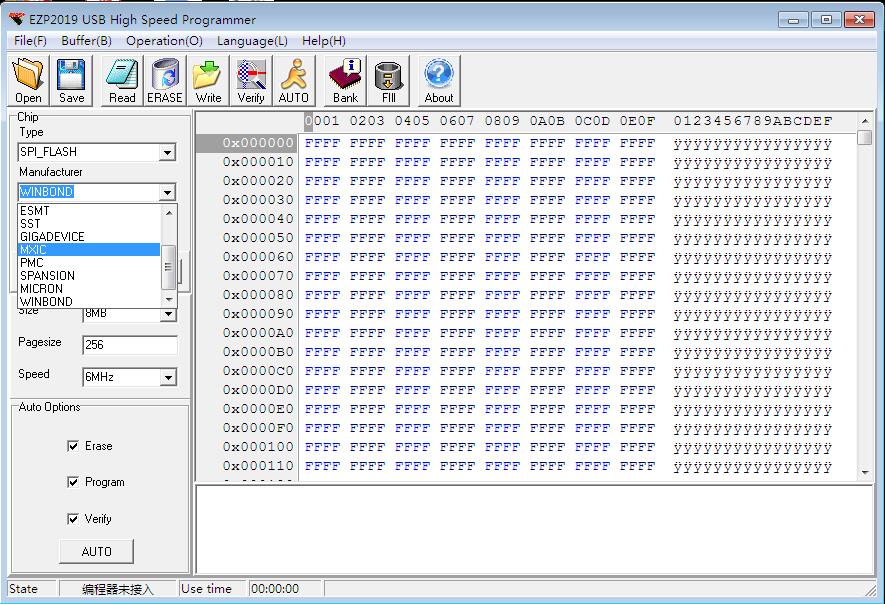Open the Operation(O) menu

click(164, 41)
